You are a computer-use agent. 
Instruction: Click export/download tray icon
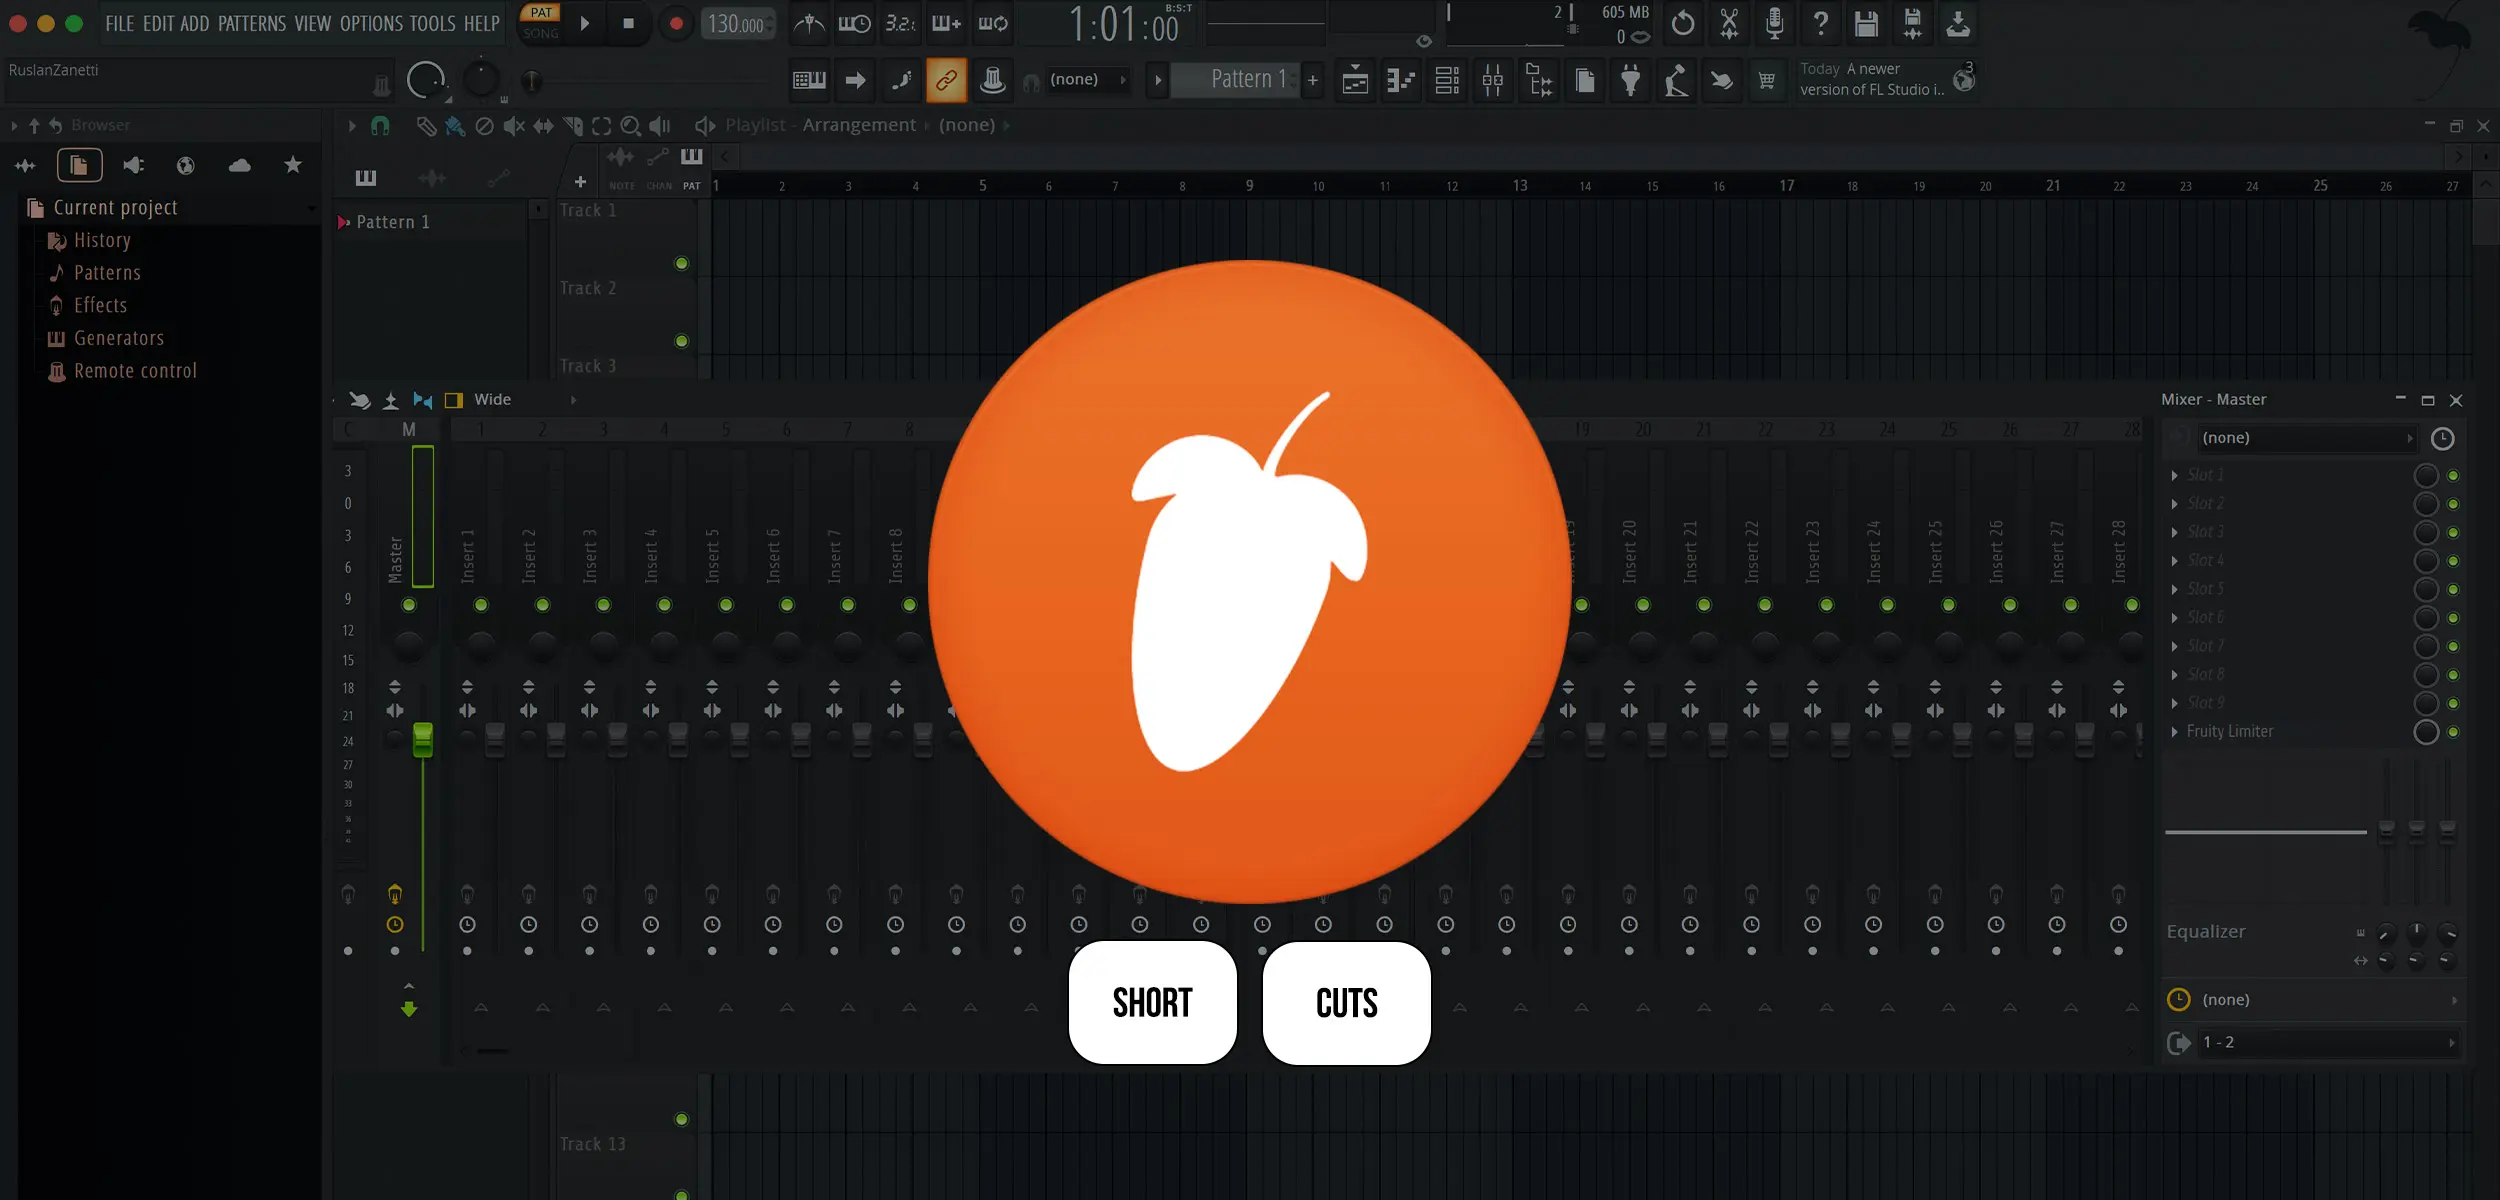point(1958,23)
